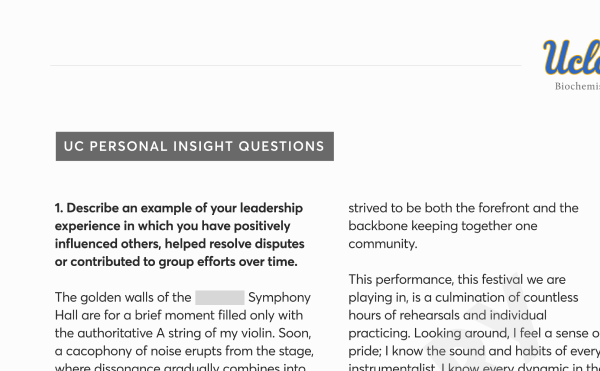
Task: Click the word 'culmination' in right column
Action: 473,298
